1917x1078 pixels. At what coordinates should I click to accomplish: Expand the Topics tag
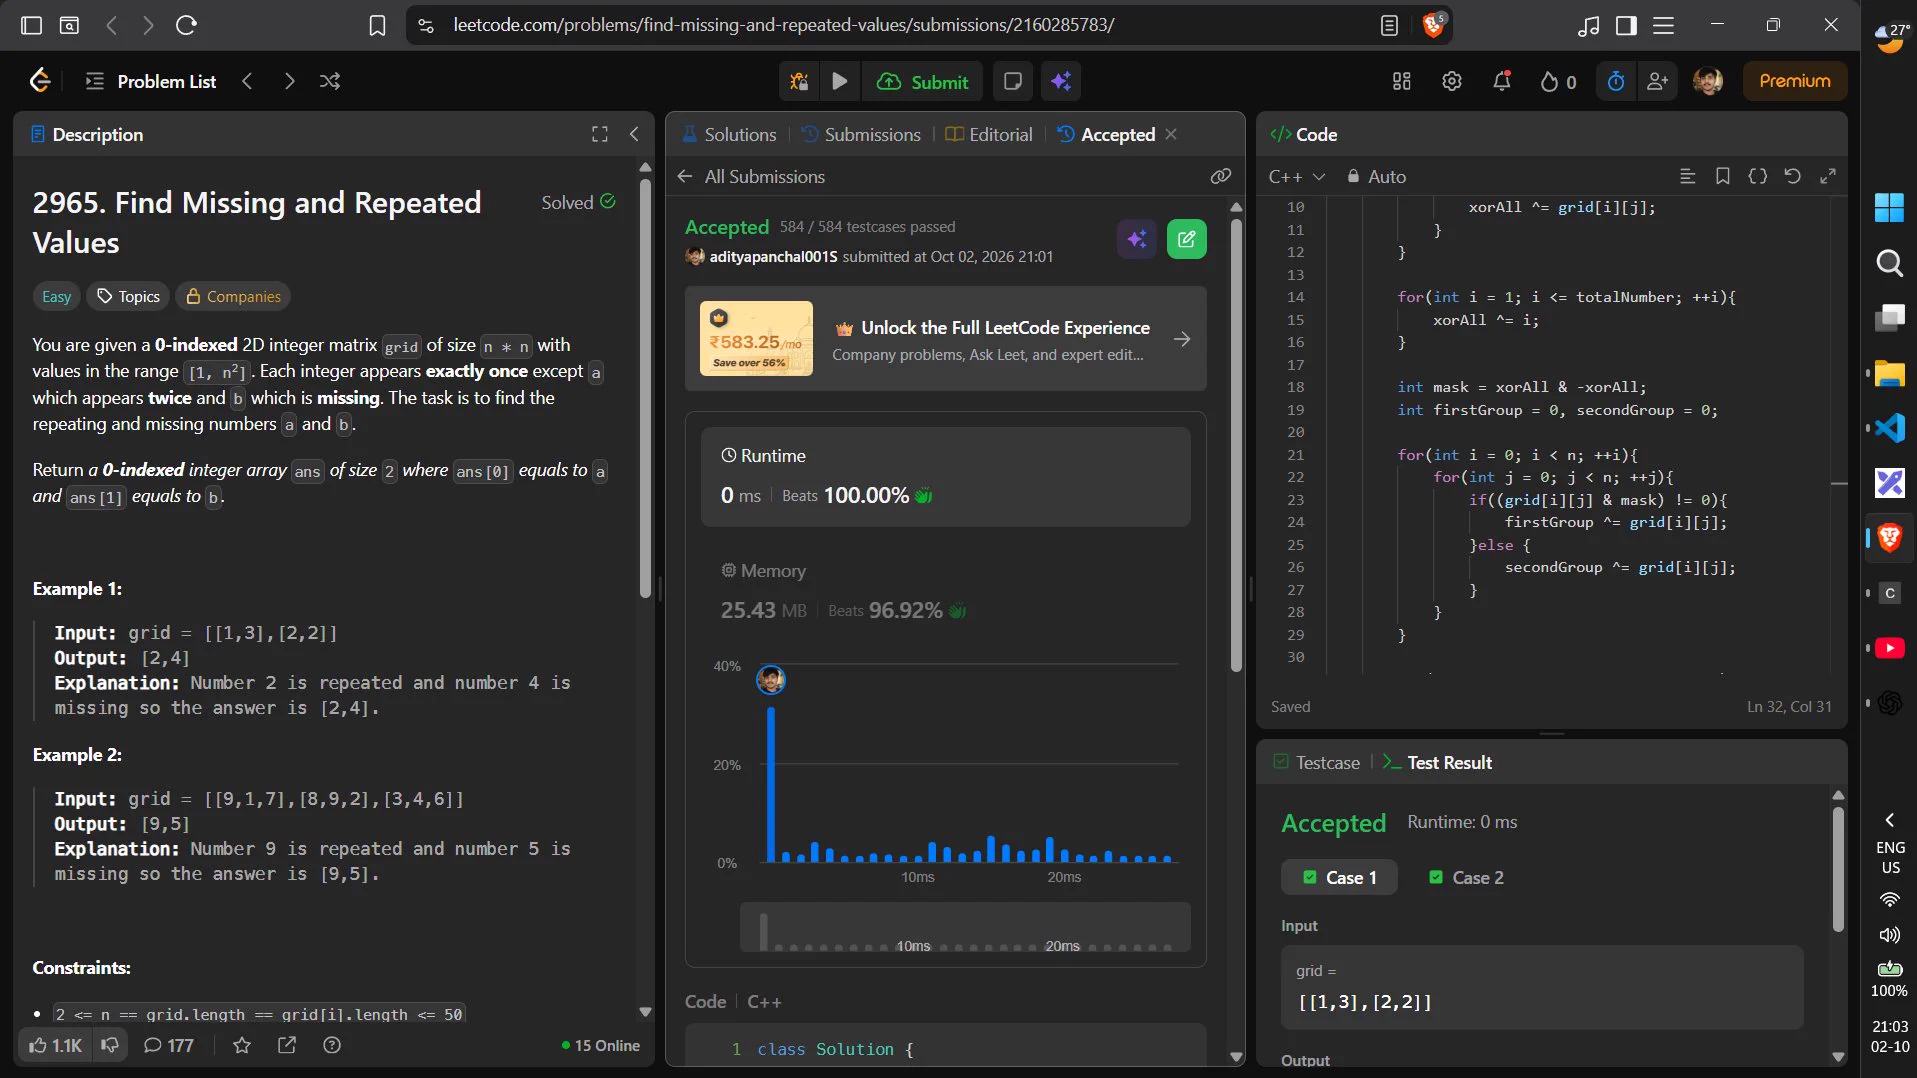(129, 296)
